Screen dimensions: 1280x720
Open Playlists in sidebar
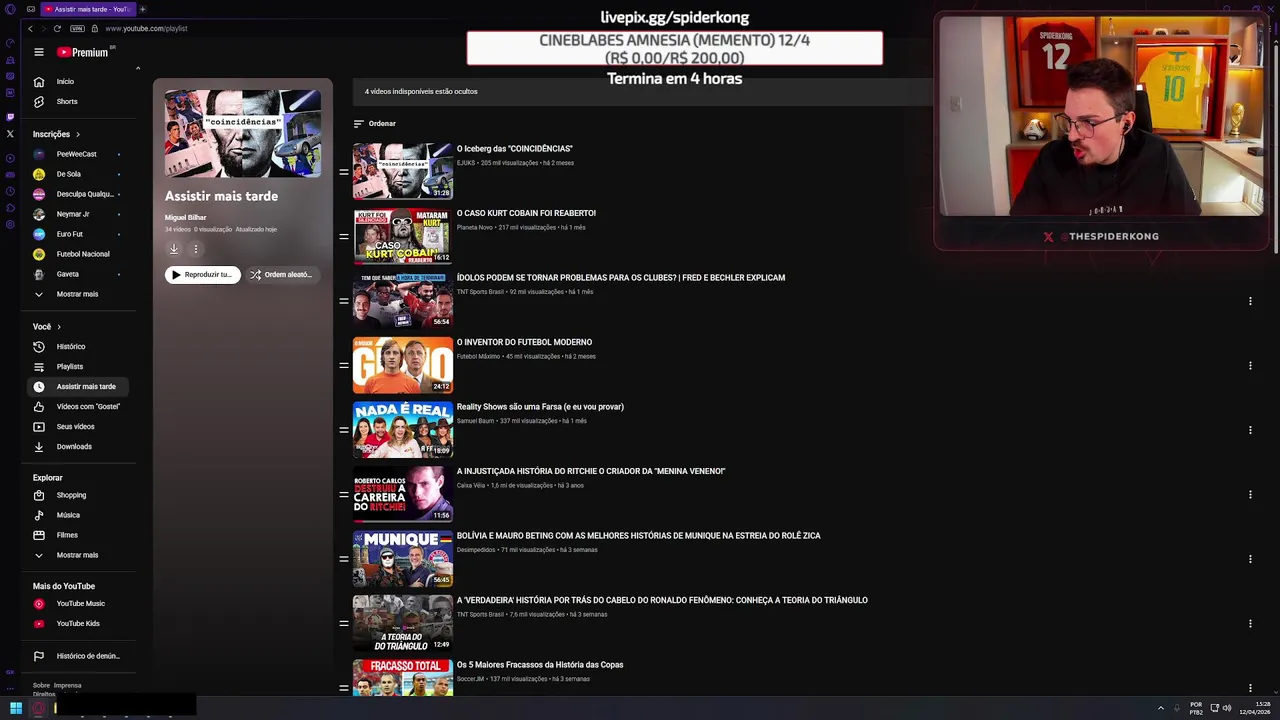(80, 366)
